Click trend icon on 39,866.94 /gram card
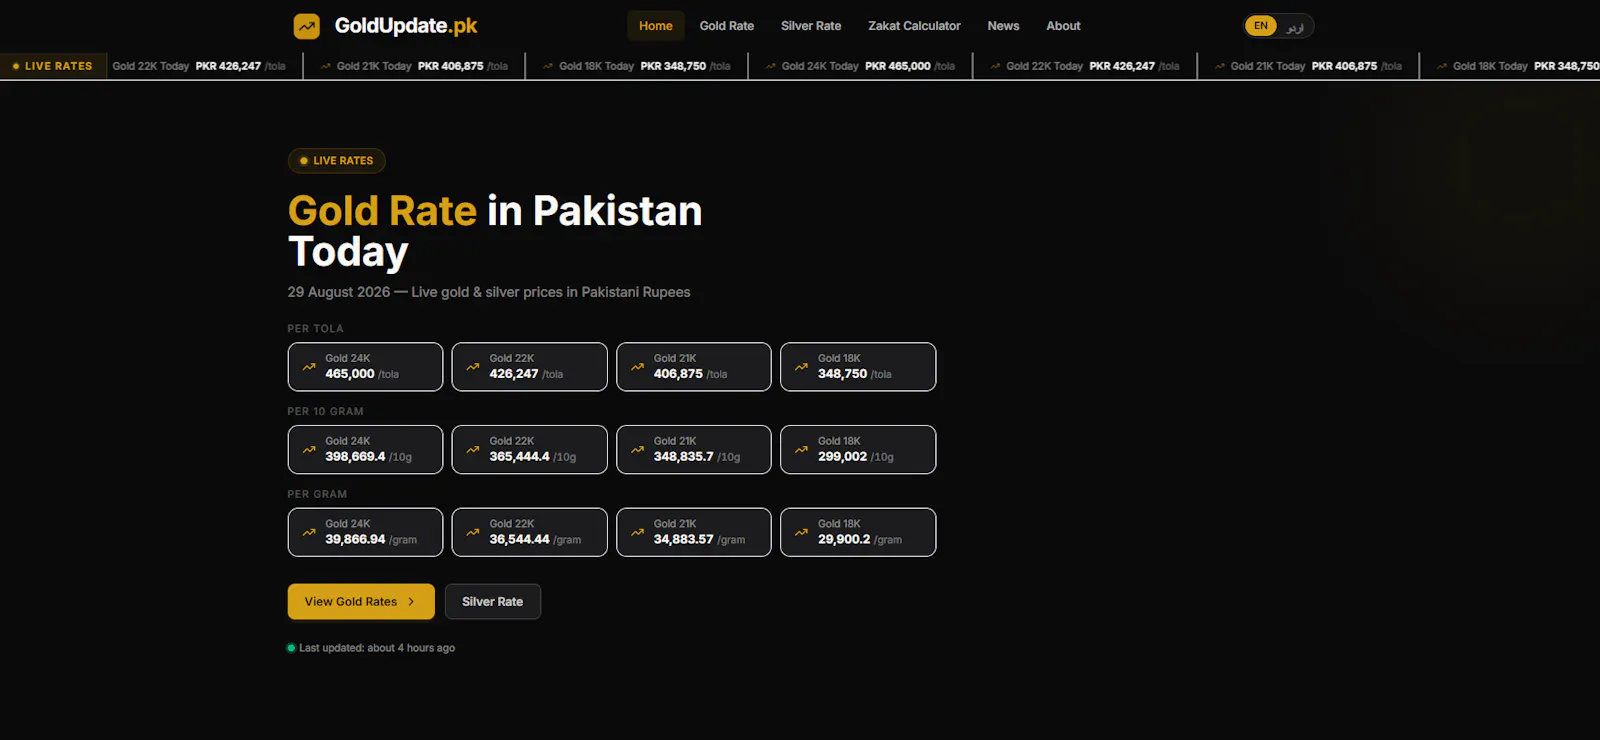 [x=309, y=533]
